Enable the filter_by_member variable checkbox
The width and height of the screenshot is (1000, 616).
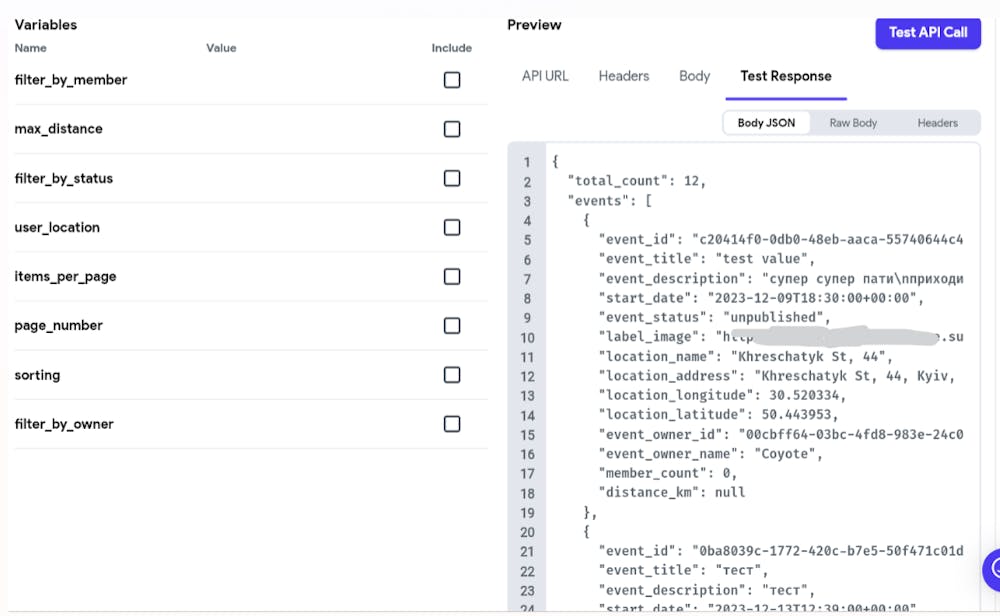pos(451,80)
